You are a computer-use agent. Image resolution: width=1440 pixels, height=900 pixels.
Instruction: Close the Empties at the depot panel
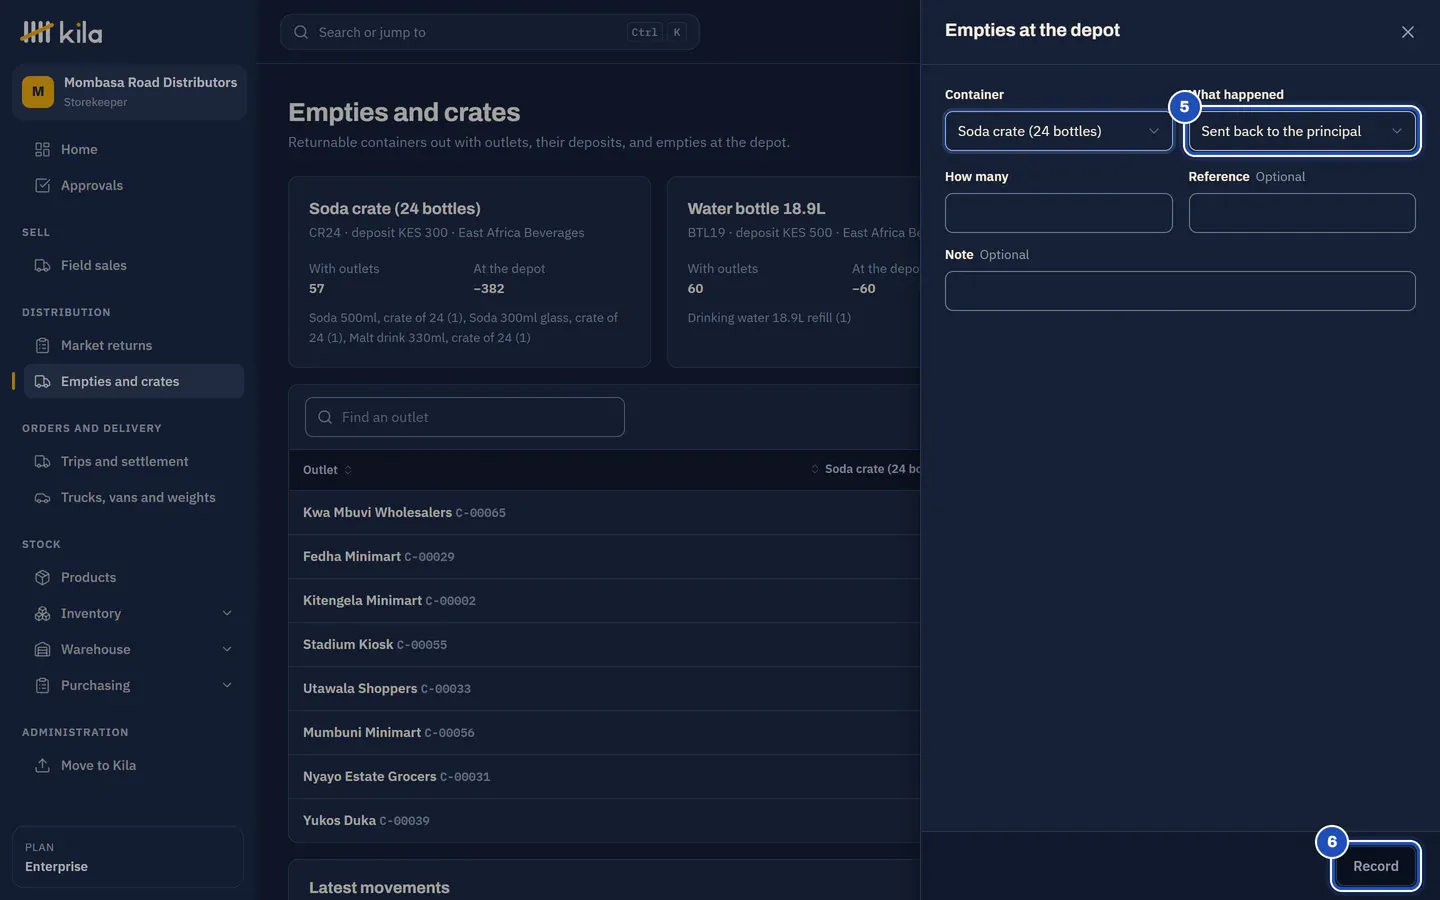1407,32
